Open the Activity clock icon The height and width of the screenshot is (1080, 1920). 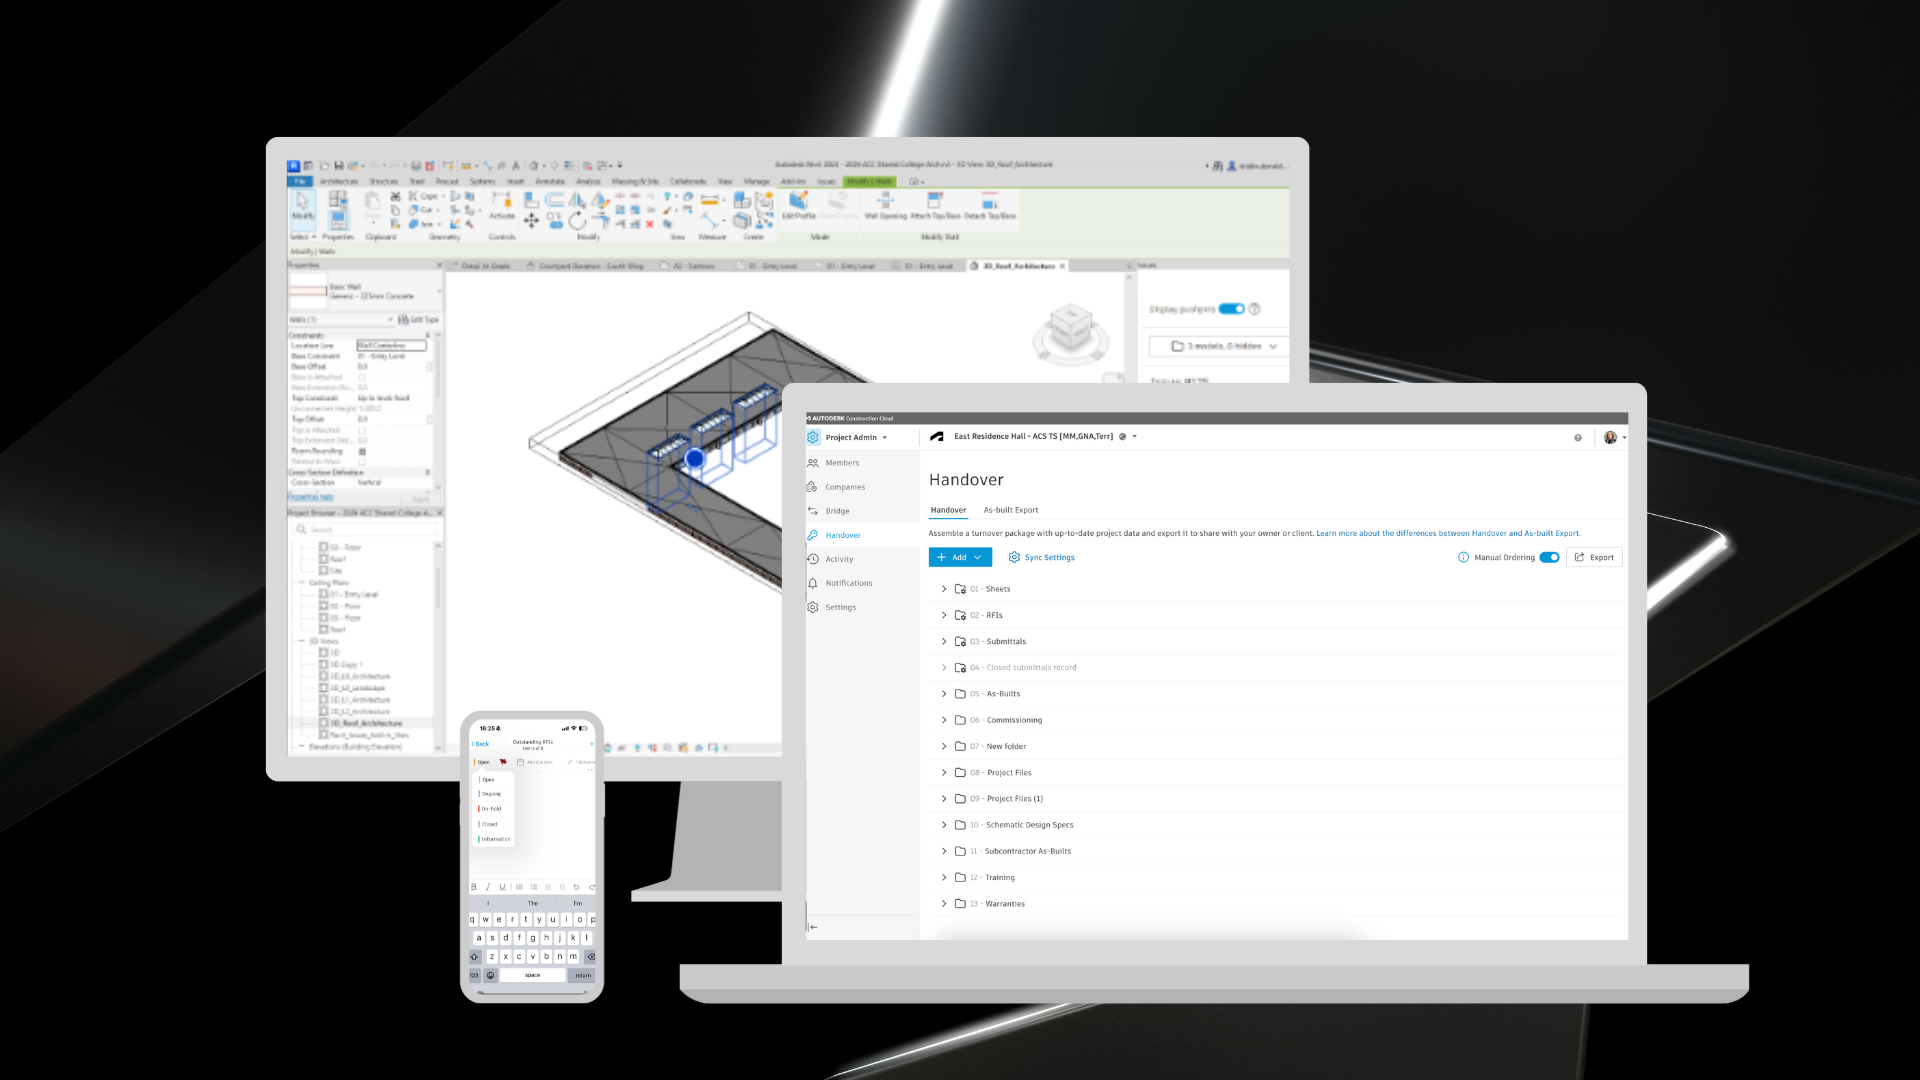tap(813, 559)
